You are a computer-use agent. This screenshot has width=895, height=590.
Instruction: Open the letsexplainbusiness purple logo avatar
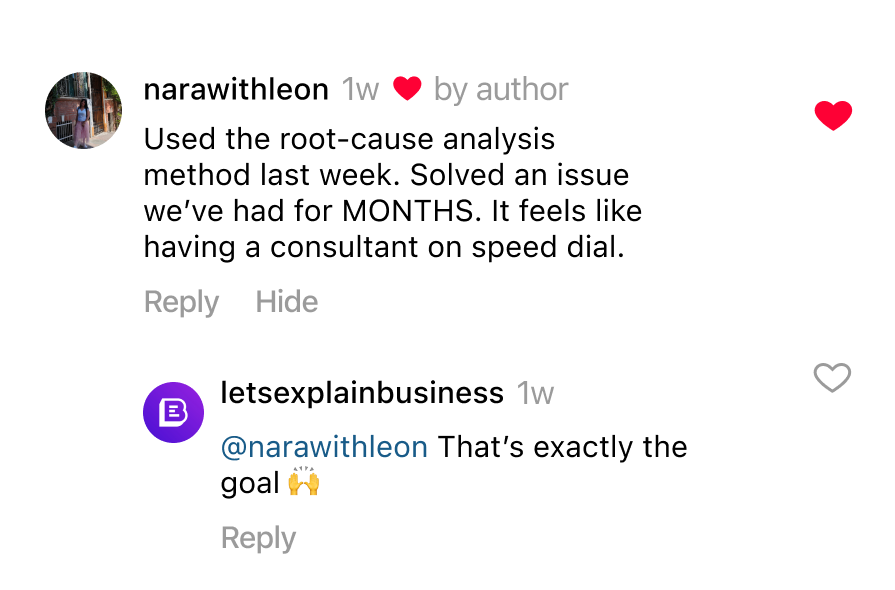point(174,412)
